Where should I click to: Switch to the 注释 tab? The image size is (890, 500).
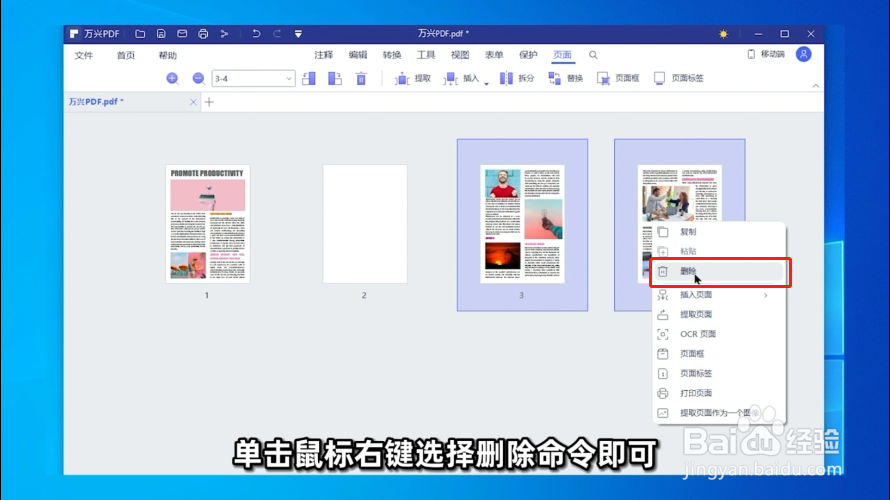[324, 55]
